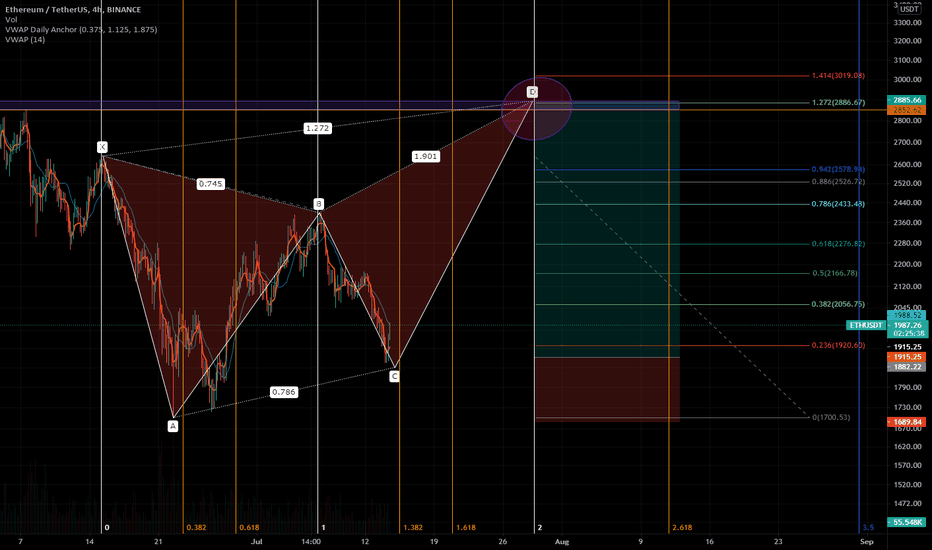The image size is (932, 550).
Task: Click the 0.618(2276.82) Fibonacci level
Action: [838, 244]
